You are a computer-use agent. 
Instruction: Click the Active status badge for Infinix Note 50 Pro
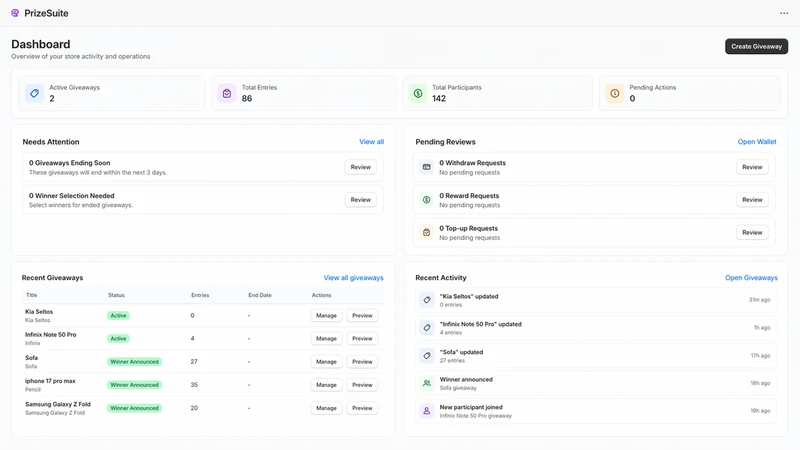[x=118, y=339]
